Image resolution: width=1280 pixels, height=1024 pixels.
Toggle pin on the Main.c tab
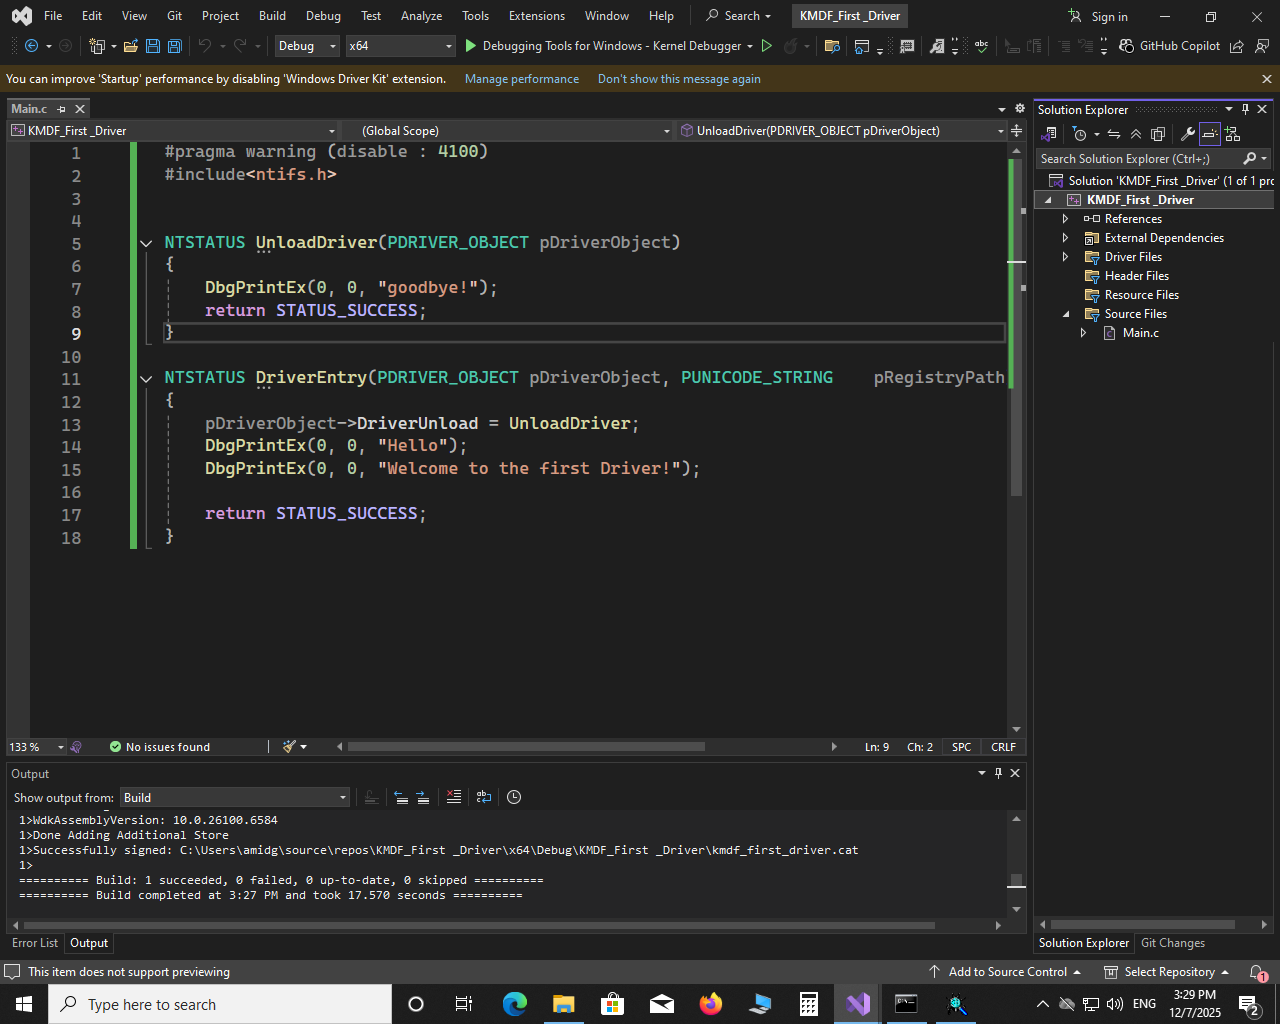(x=62, y=109)
